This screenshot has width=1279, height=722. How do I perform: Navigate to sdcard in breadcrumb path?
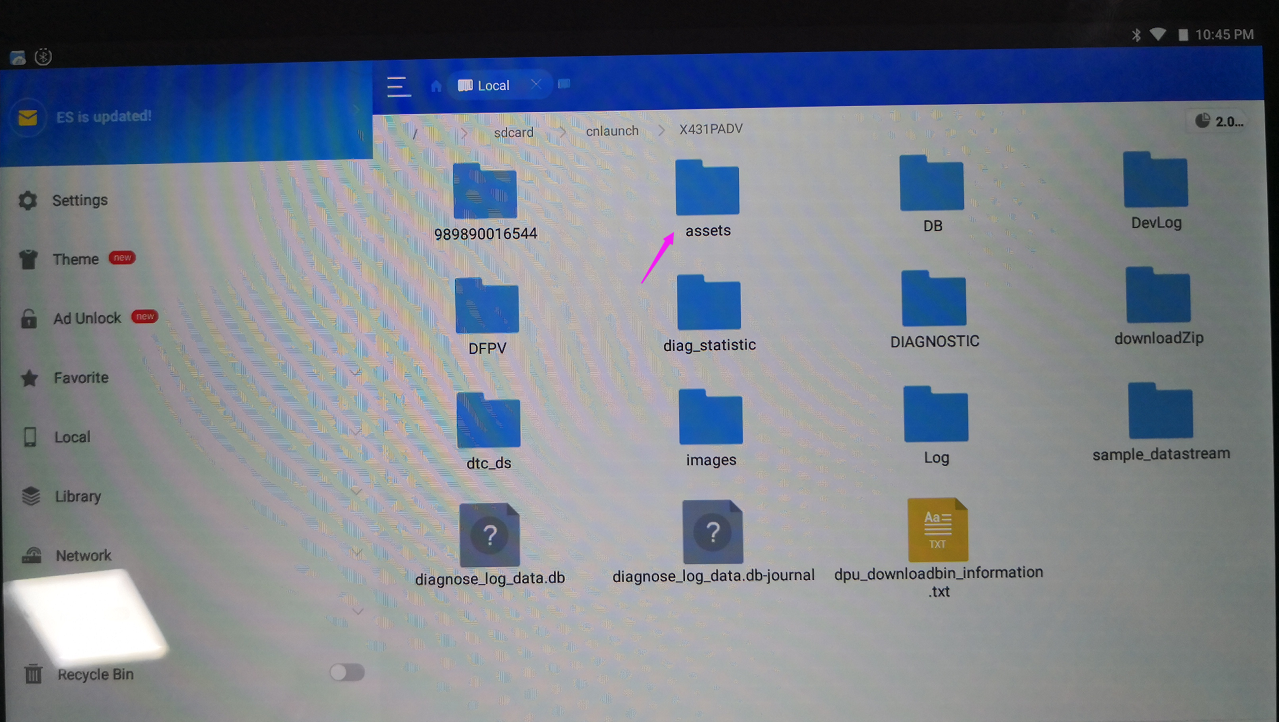[x=513, y=131]
